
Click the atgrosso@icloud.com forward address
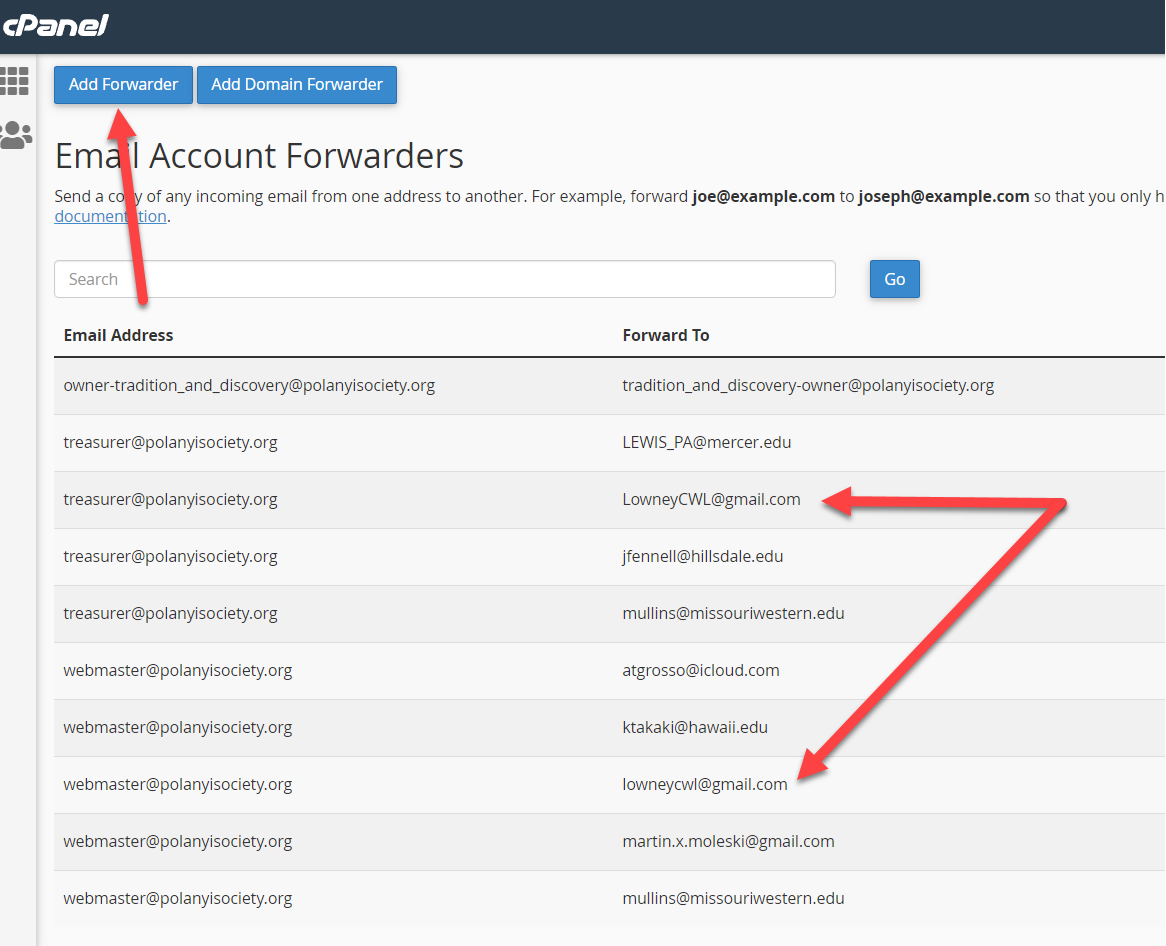tap(700, 670)
